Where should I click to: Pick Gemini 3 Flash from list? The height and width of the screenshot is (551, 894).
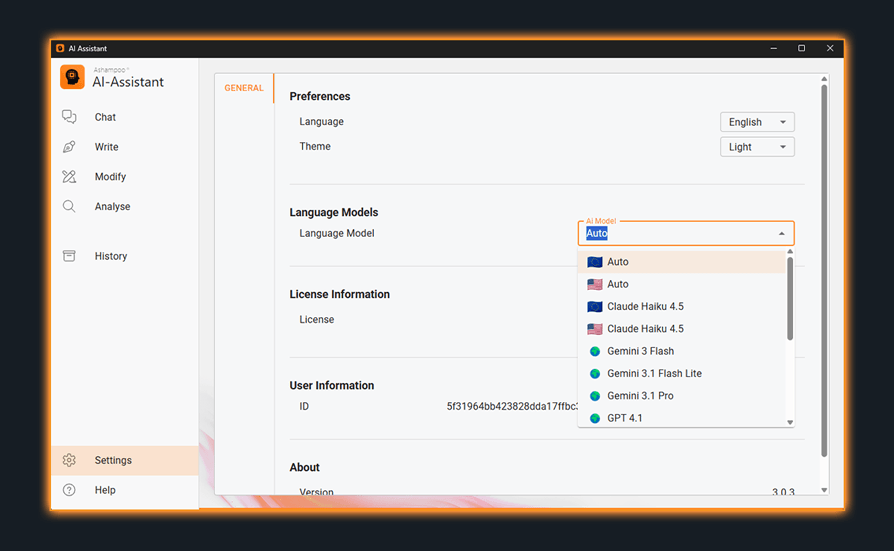click(682, 351)
